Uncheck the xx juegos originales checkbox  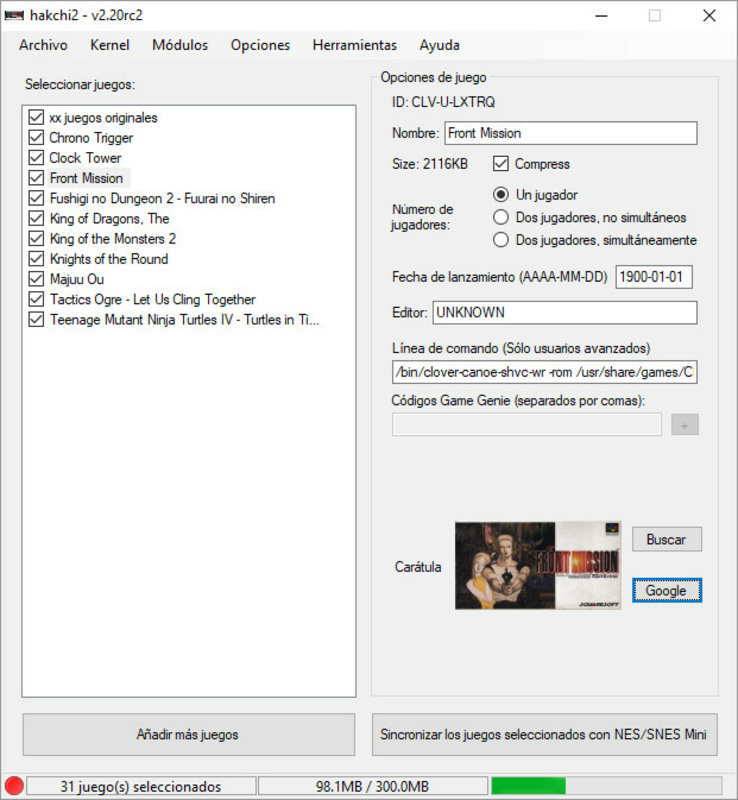tap(36, 117)
